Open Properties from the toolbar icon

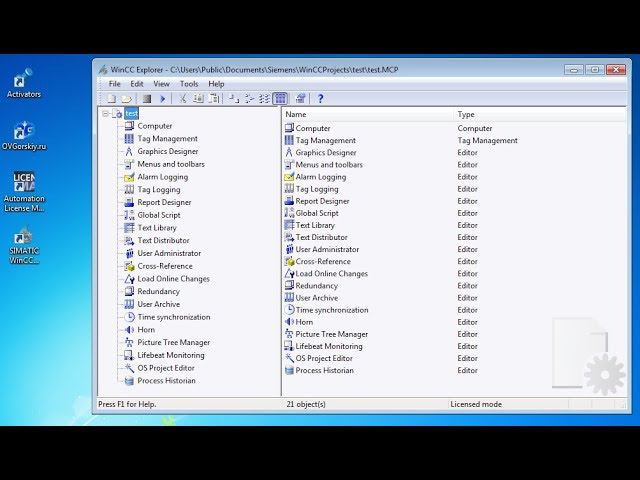(x=301, y=98)
